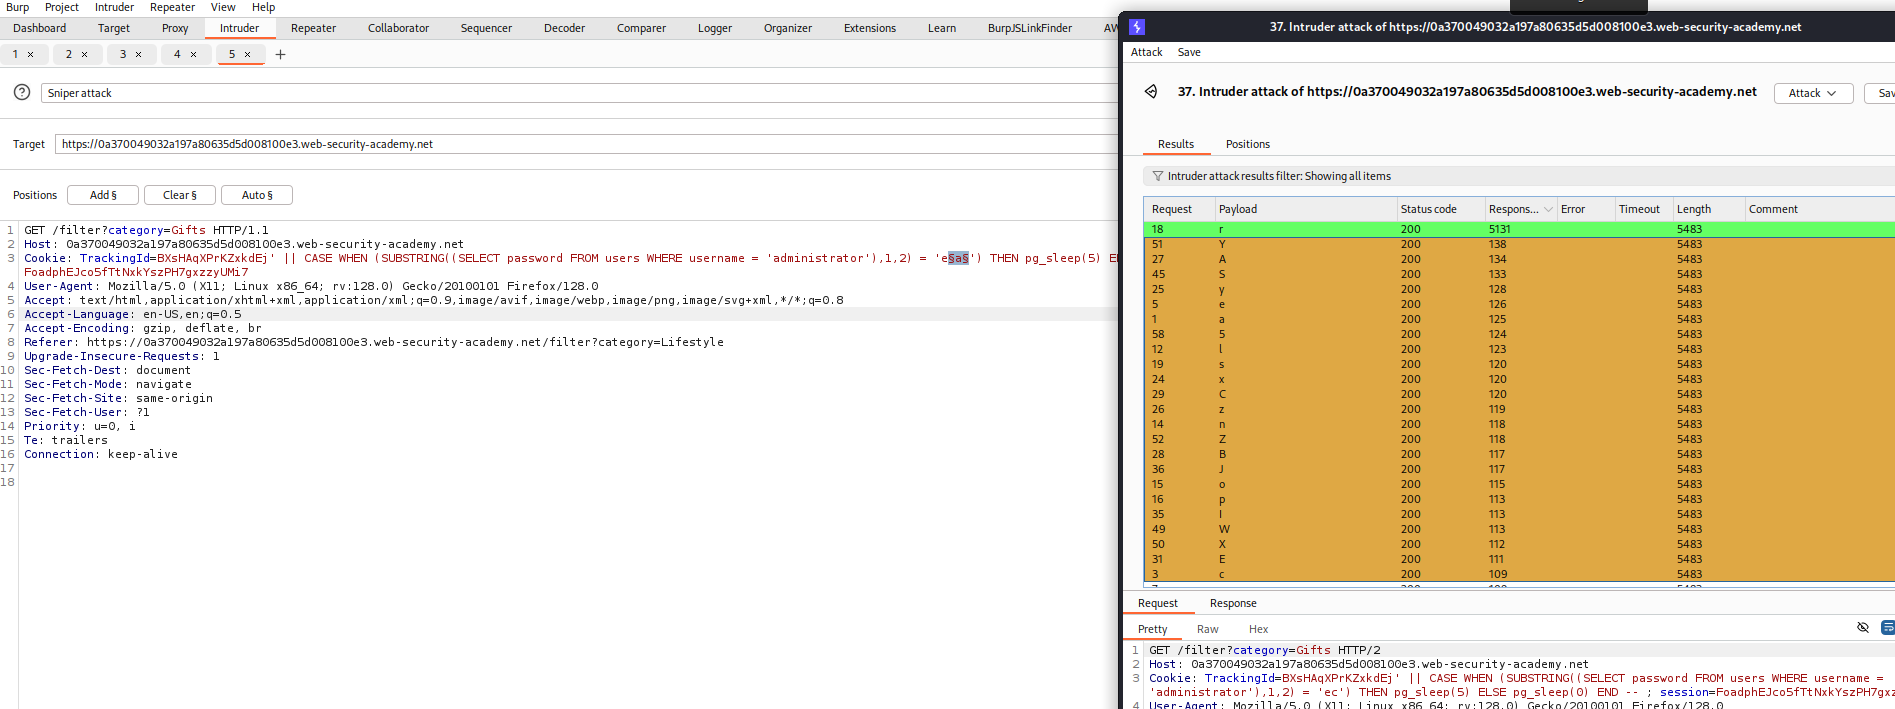The image size is (1895, 709).
Task: Switch to the Learn tab
Action: tap(942, 28)
